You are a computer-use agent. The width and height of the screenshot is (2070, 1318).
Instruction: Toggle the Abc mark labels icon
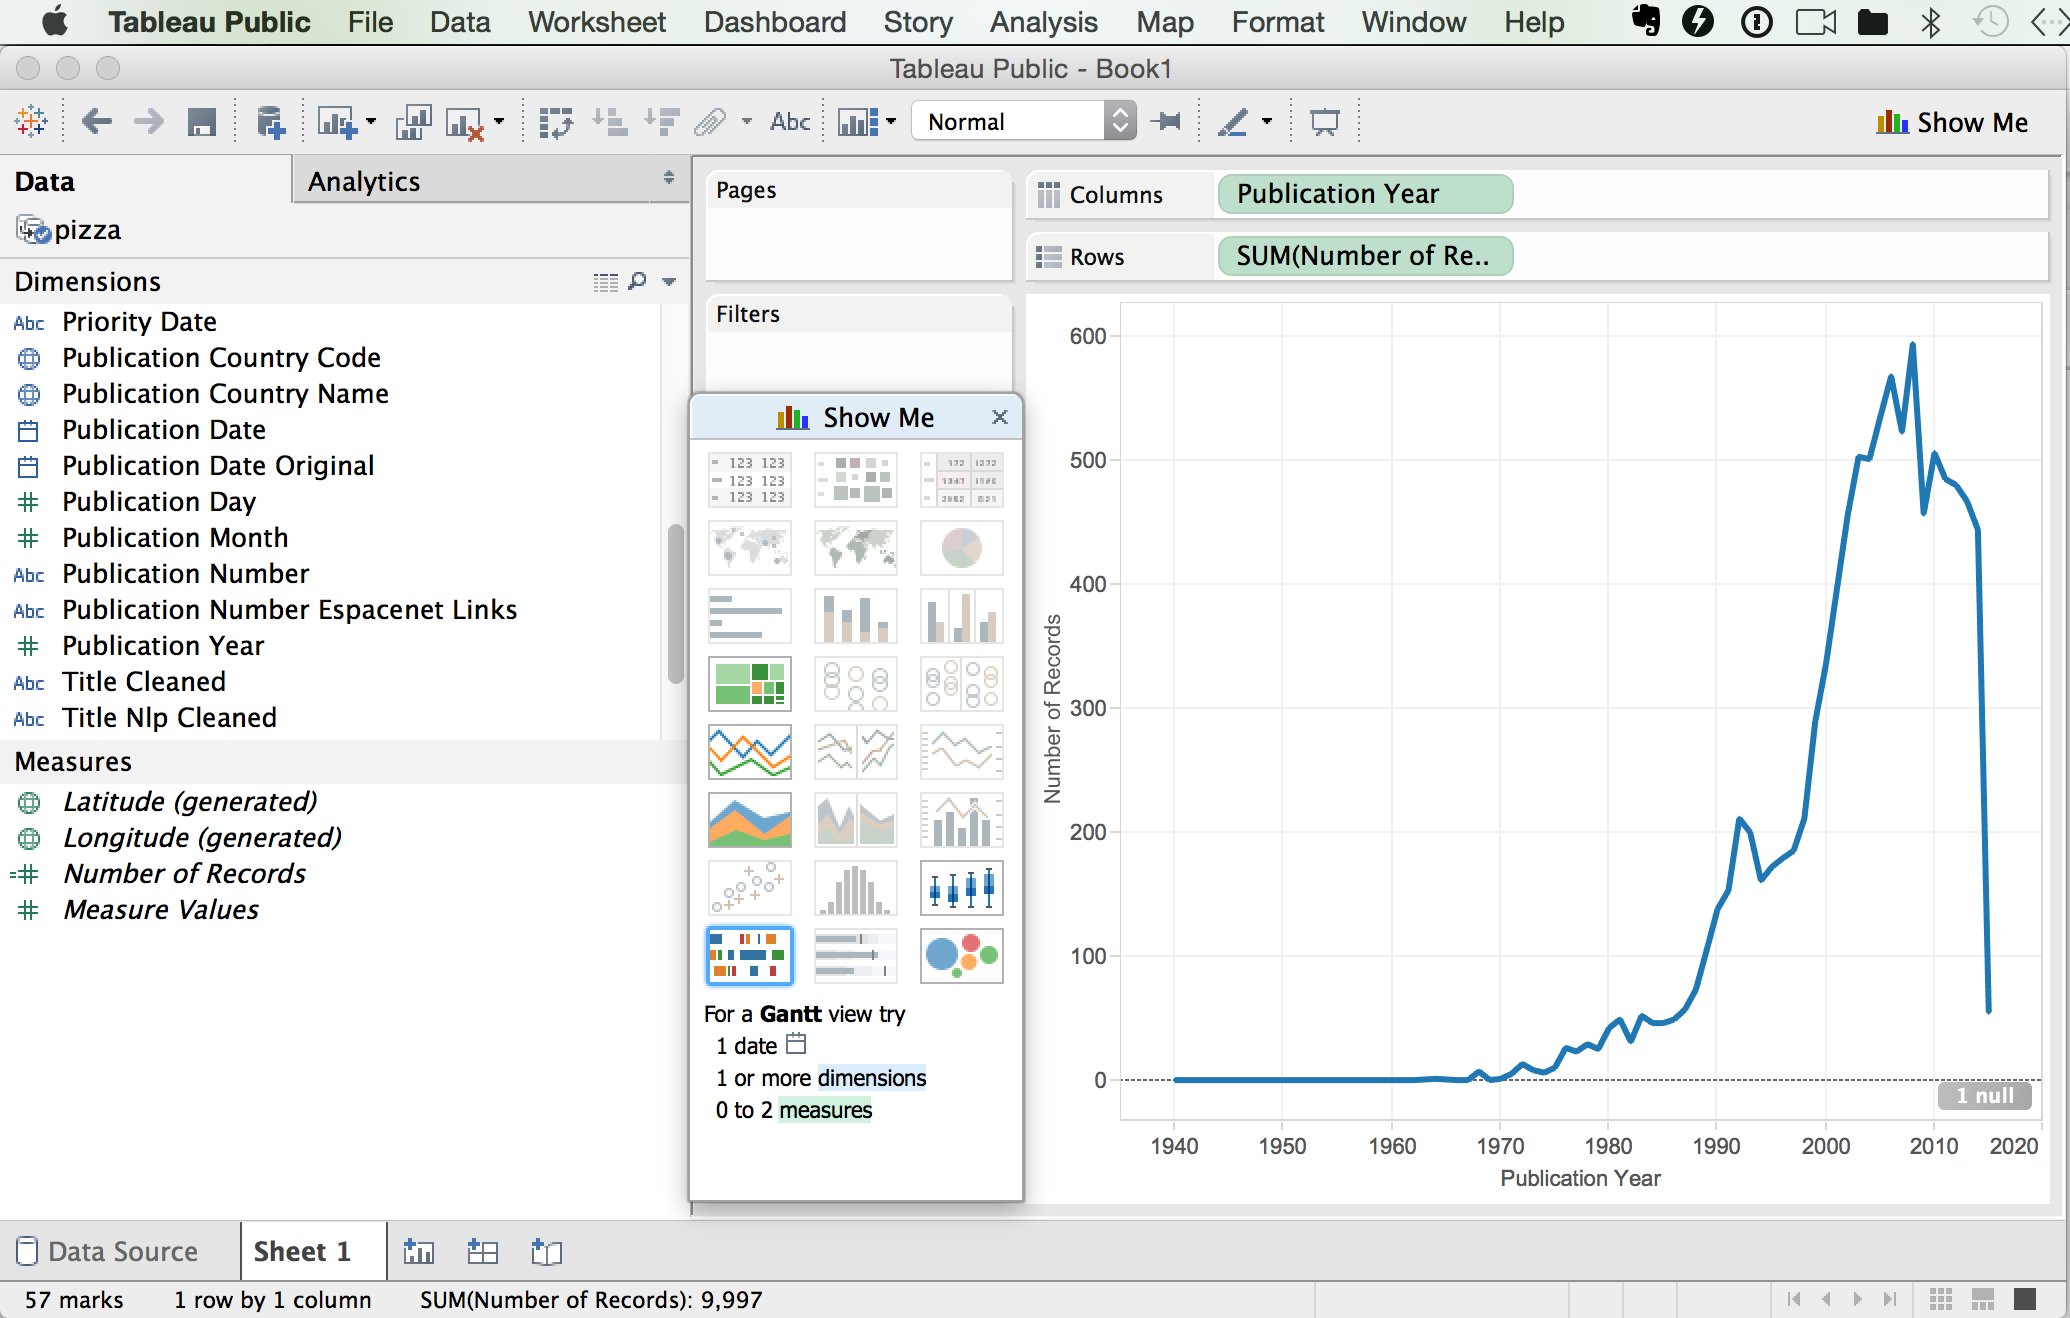(790, 122)
